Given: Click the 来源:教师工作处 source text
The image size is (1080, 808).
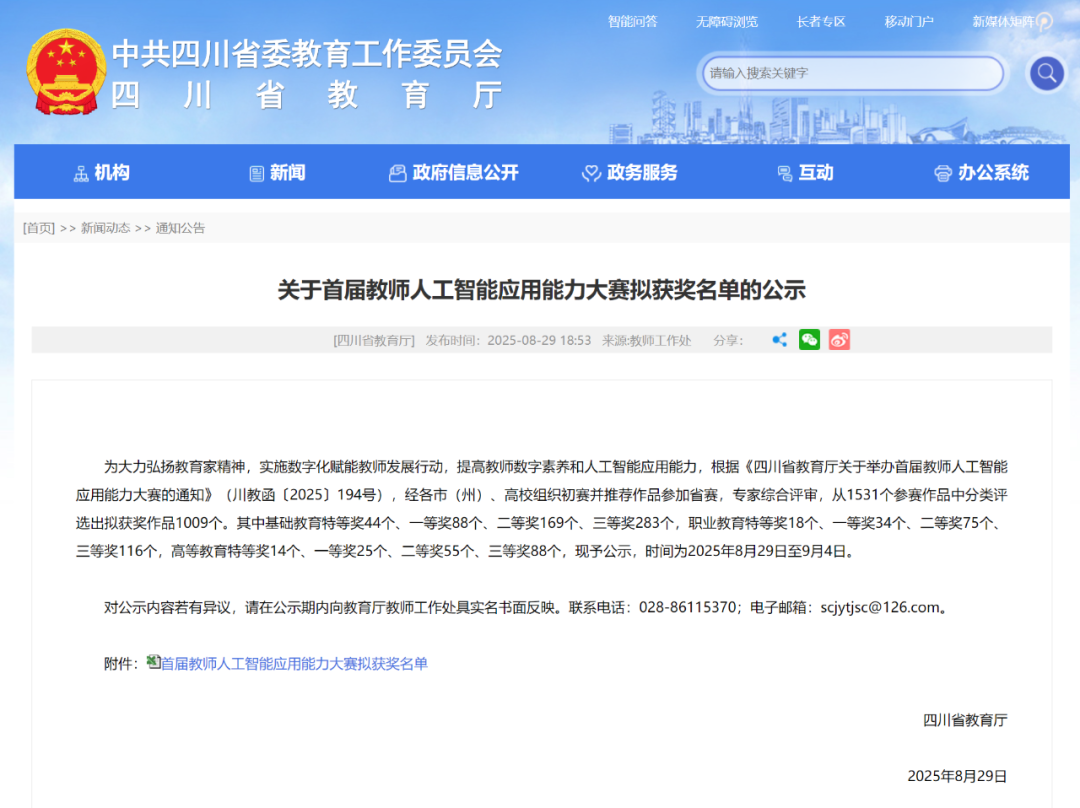Looking at the screenshot, I should click(647, 340).
